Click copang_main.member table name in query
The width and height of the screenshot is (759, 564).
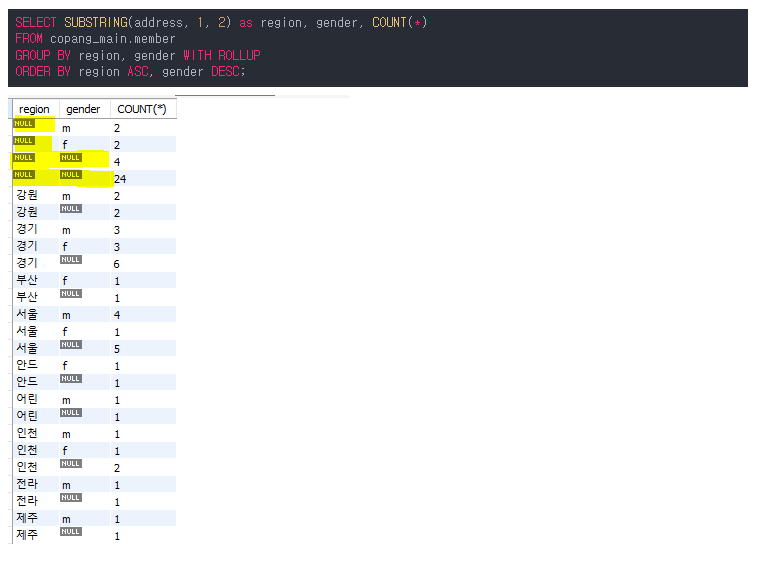click(113, 39)
